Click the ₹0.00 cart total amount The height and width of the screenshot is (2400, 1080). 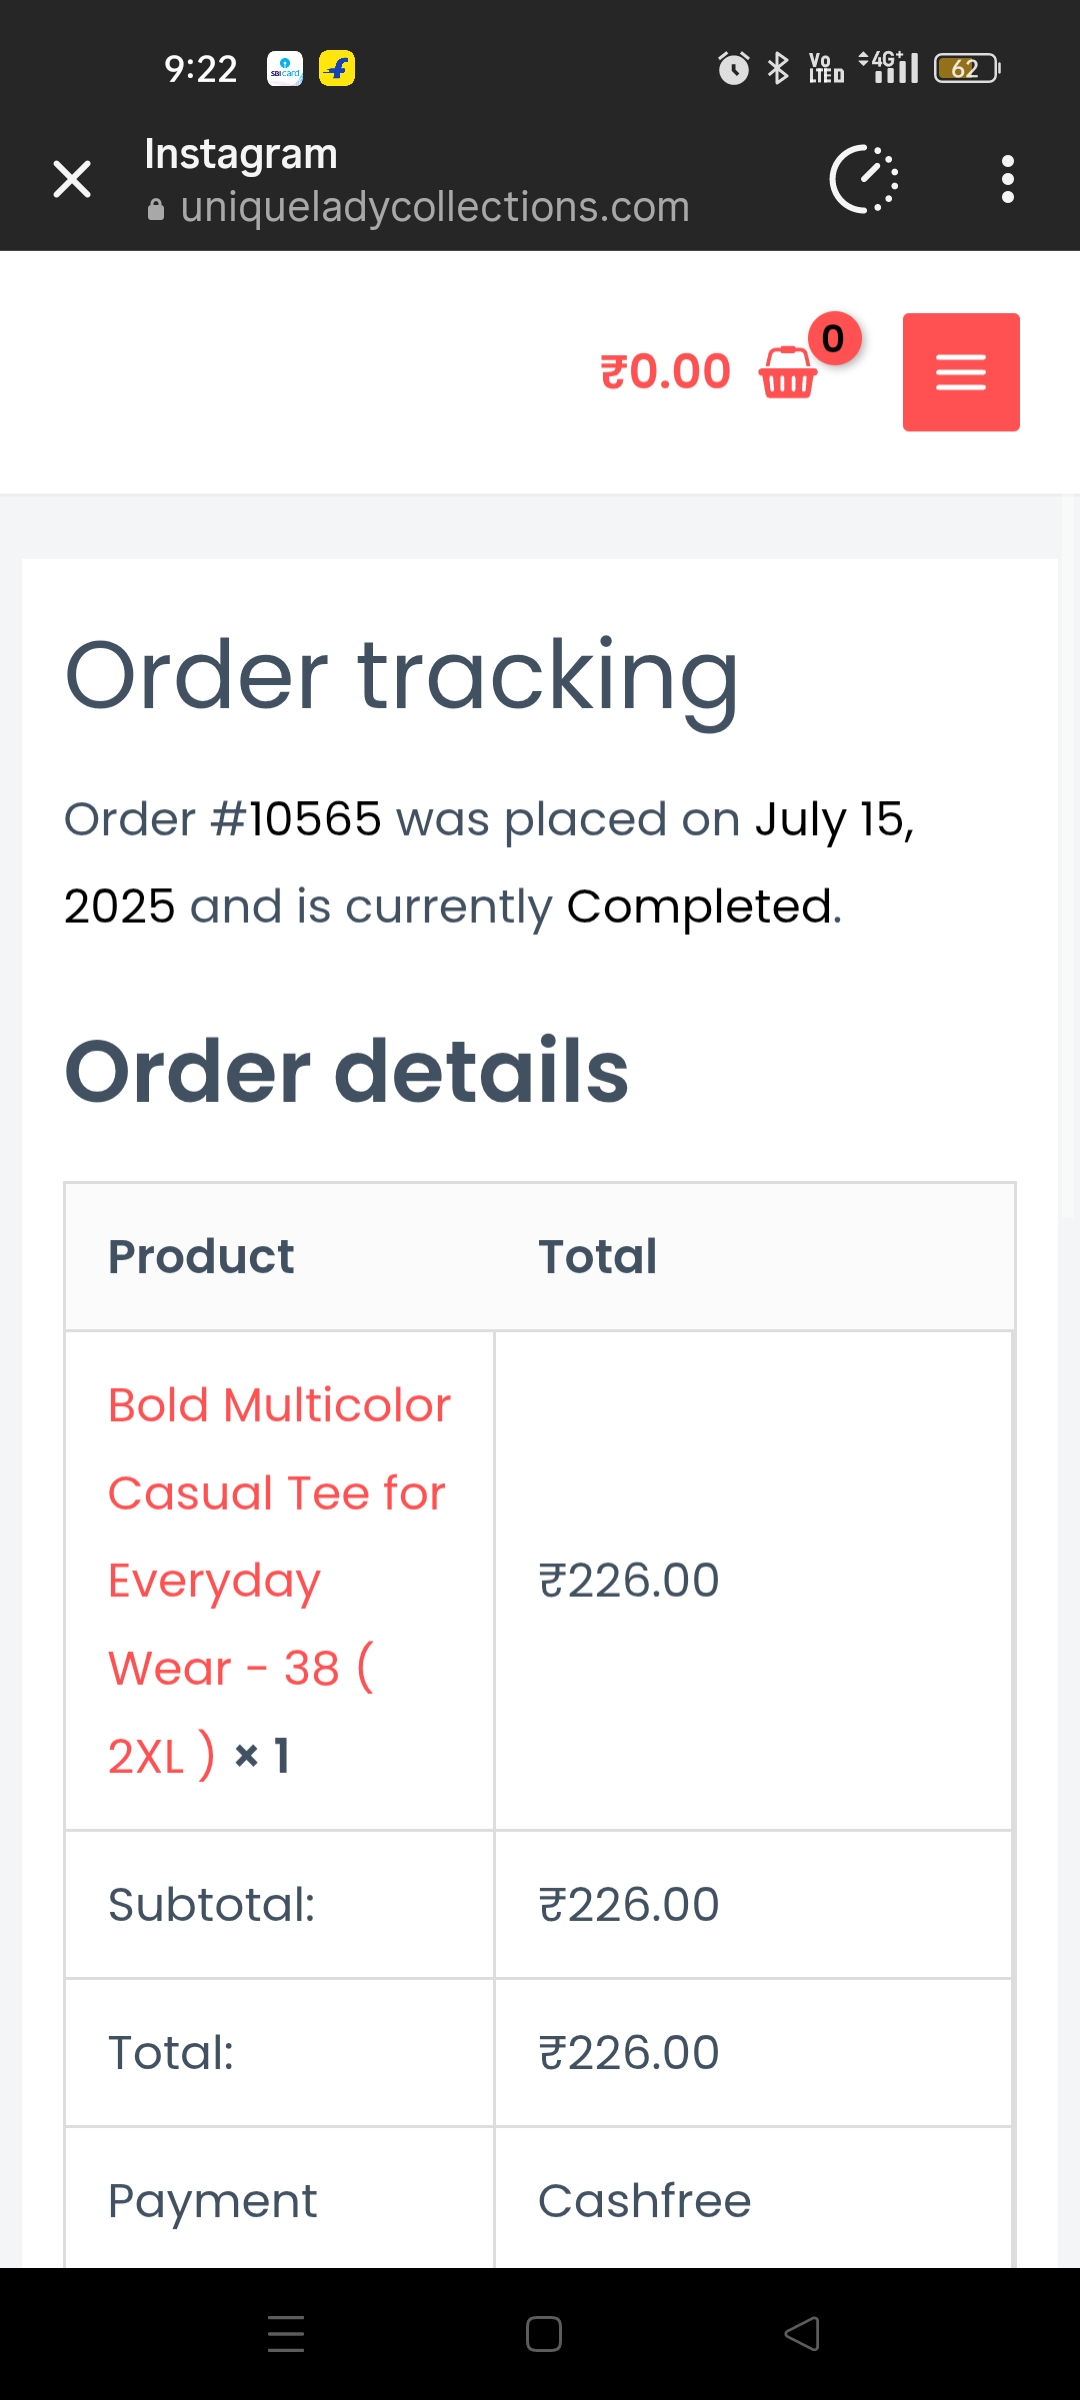tap(665, 372)
